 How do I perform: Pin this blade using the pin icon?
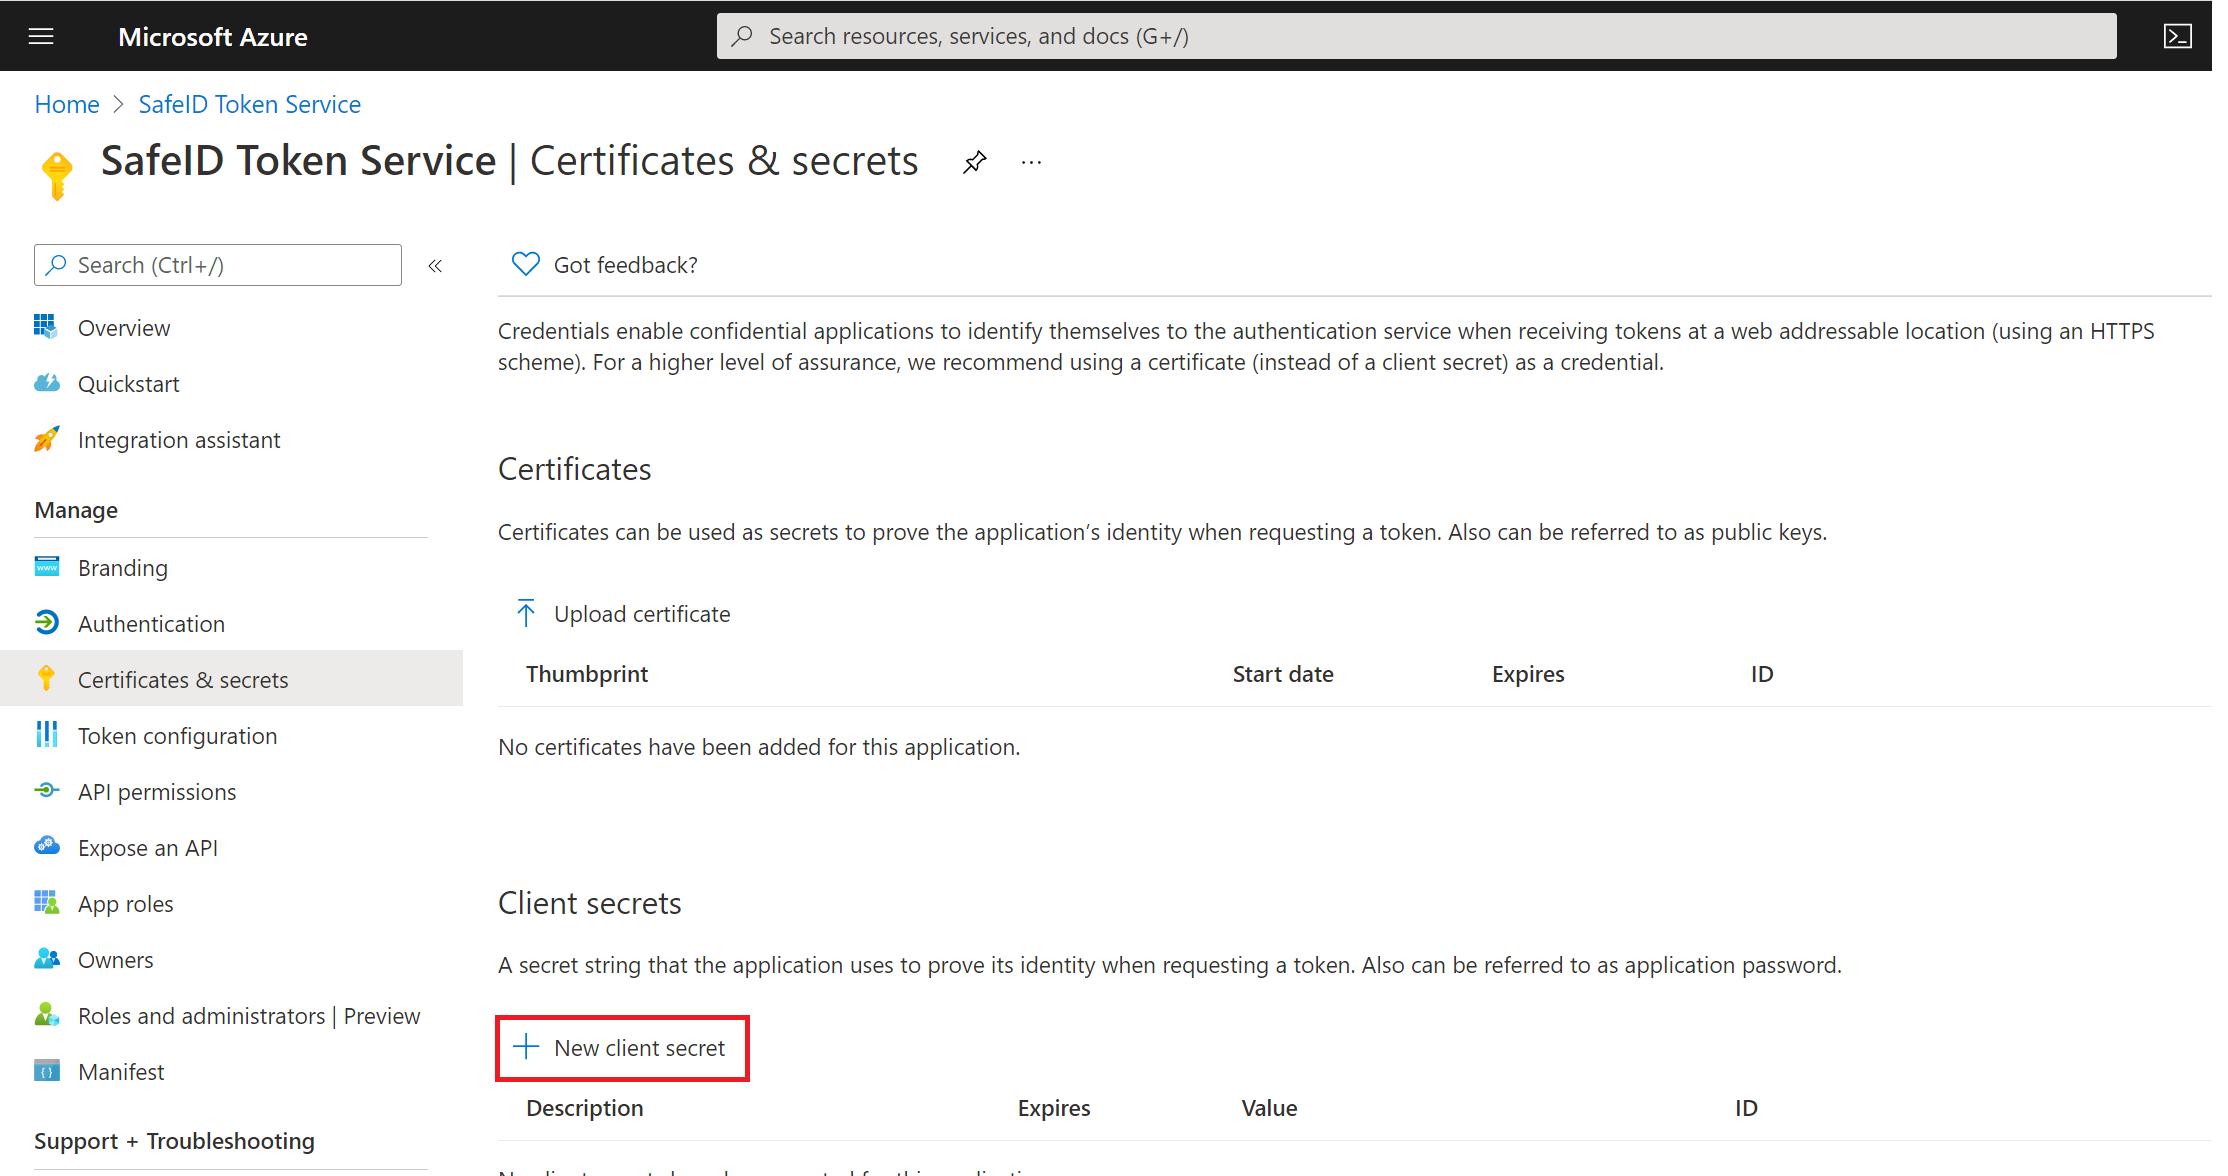[x=974, y=162]
